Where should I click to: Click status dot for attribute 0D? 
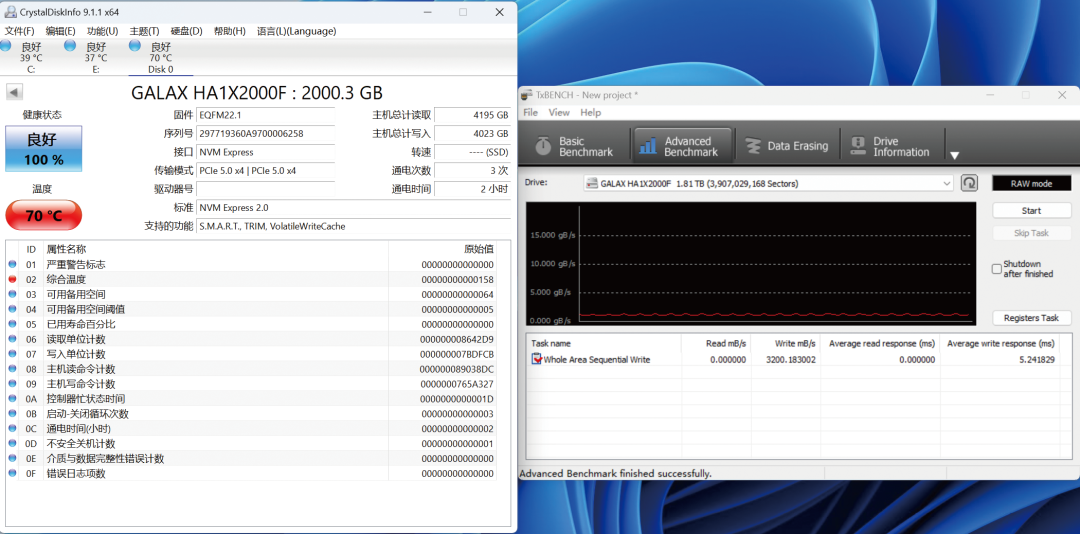coord(12,444)
